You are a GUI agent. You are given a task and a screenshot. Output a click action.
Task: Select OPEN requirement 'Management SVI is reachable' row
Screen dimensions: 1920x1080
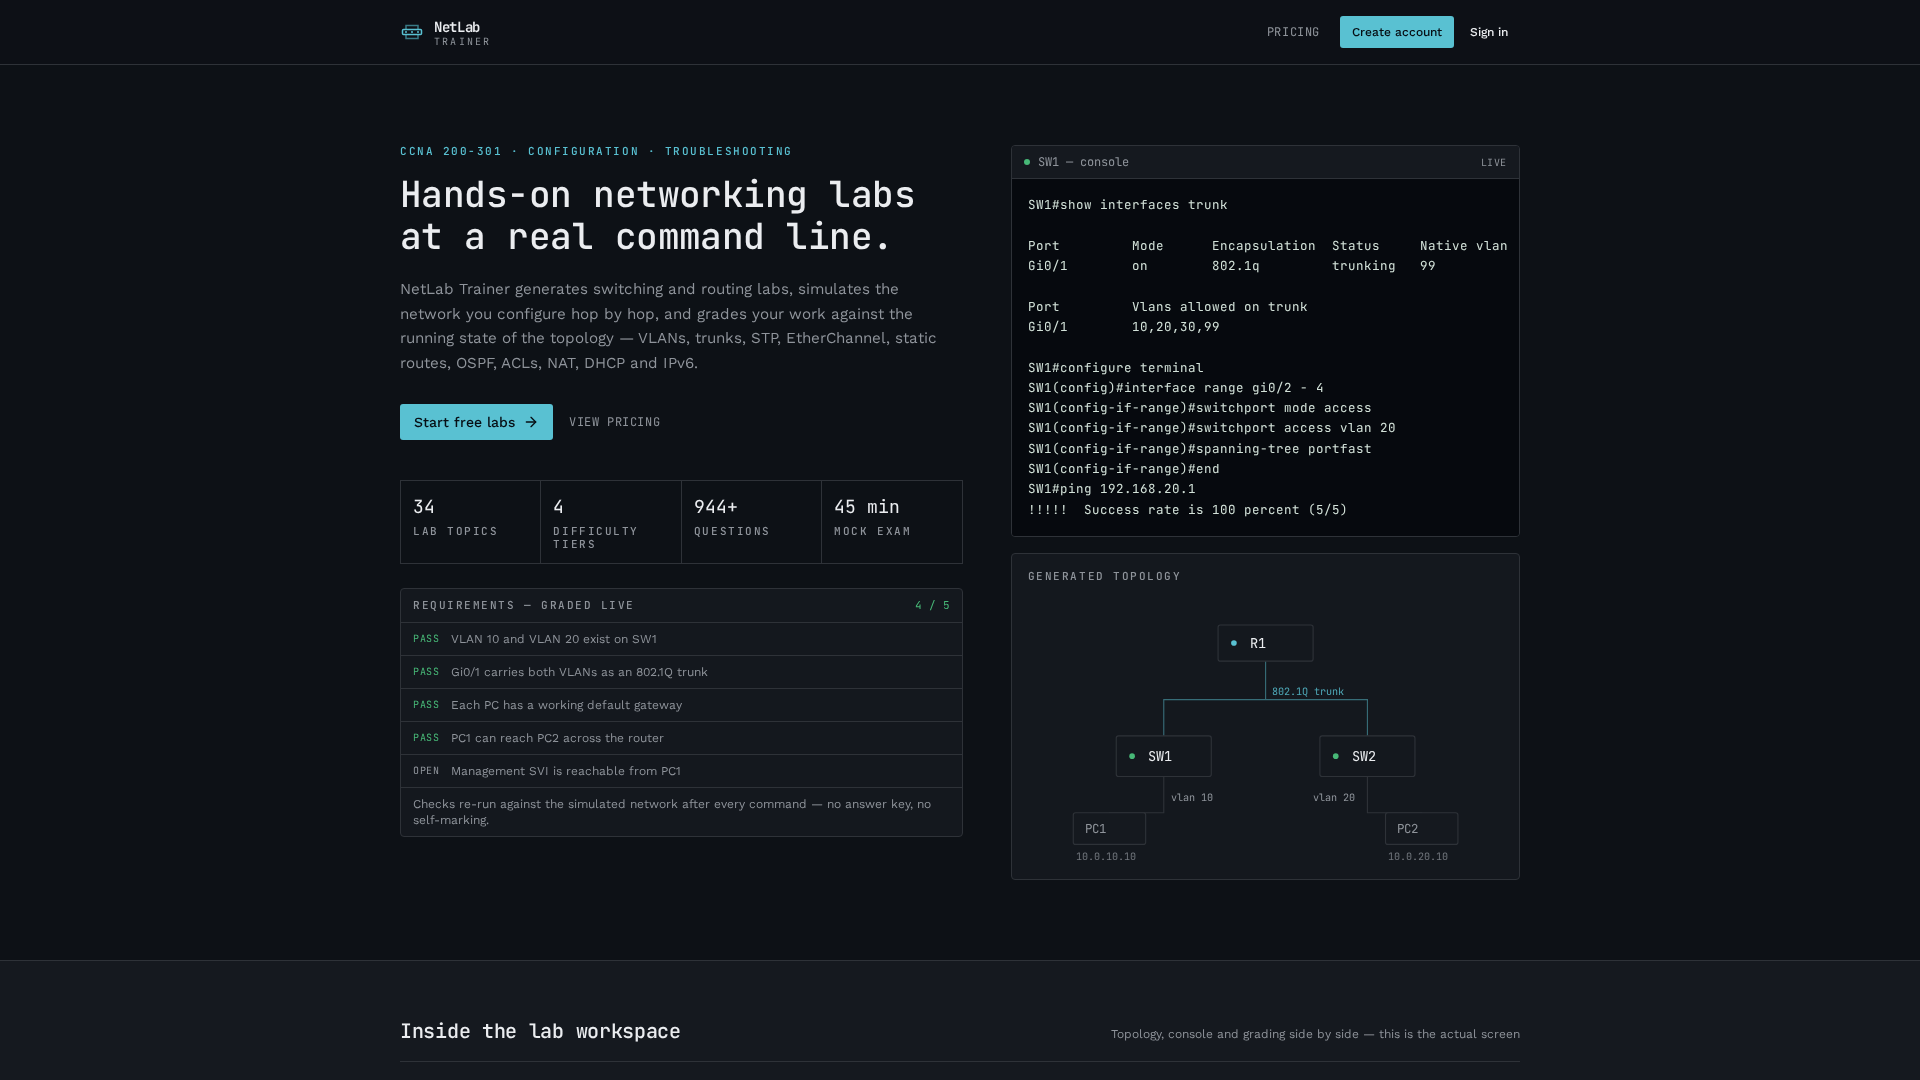(x=681, y=771)
